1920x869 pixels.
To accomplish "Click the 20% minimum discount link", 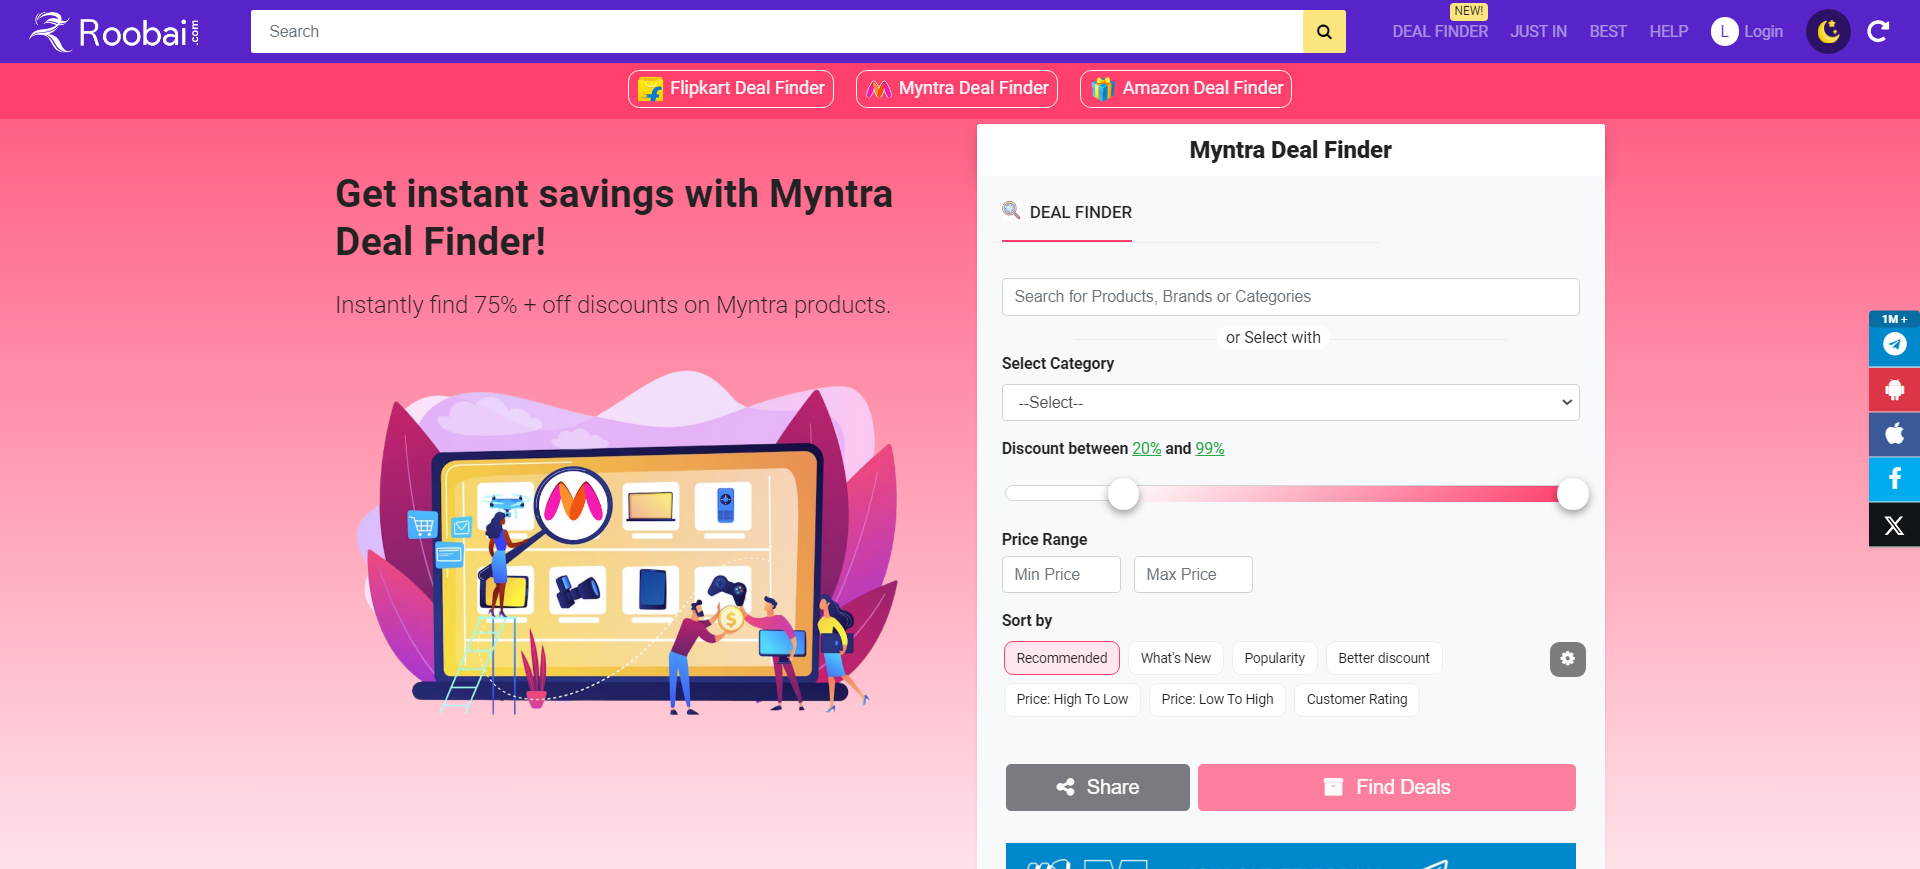I will click(1147, 449).
